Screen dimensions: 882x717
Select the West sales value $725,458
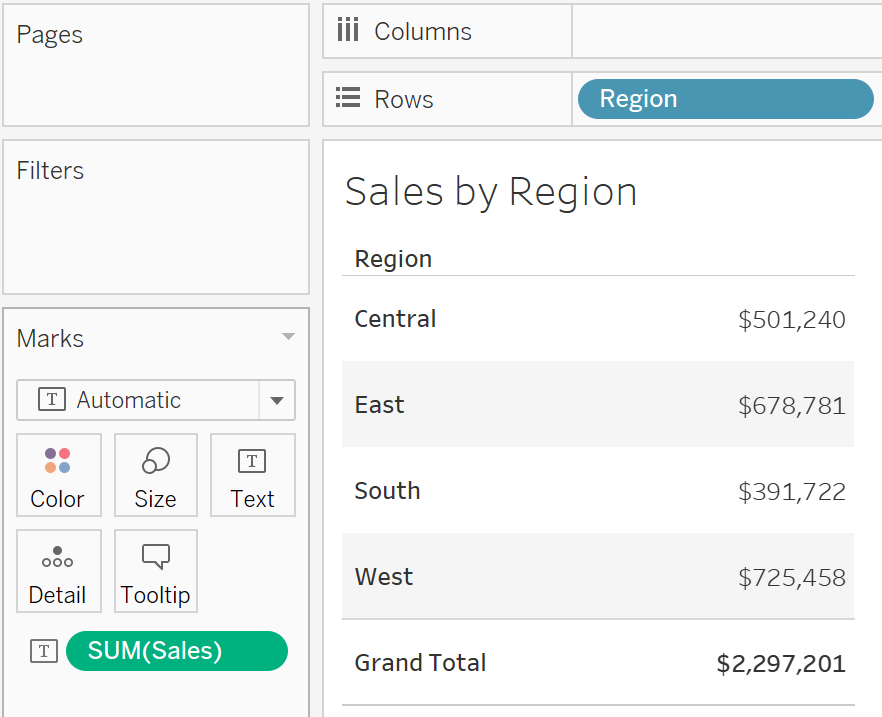coord(791,577)
